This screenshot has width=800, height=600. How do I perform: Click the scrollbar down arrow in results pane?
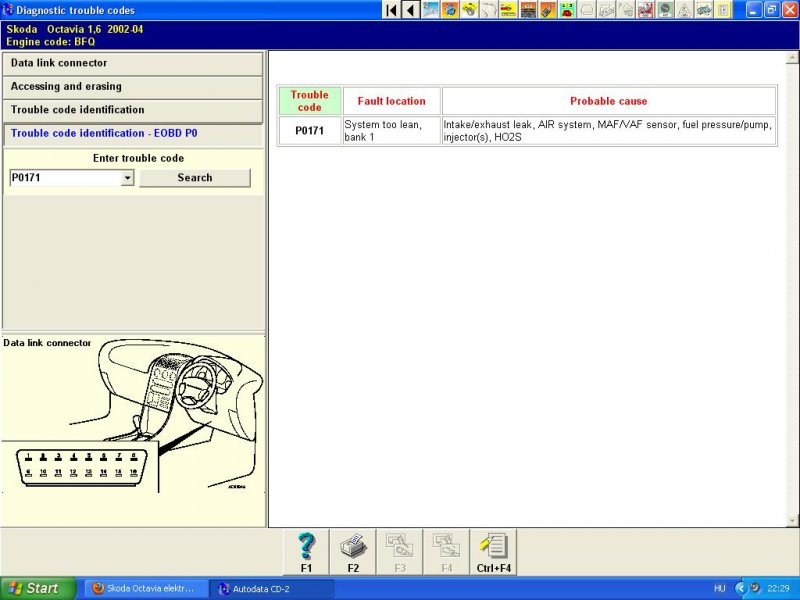coord(793,520)
